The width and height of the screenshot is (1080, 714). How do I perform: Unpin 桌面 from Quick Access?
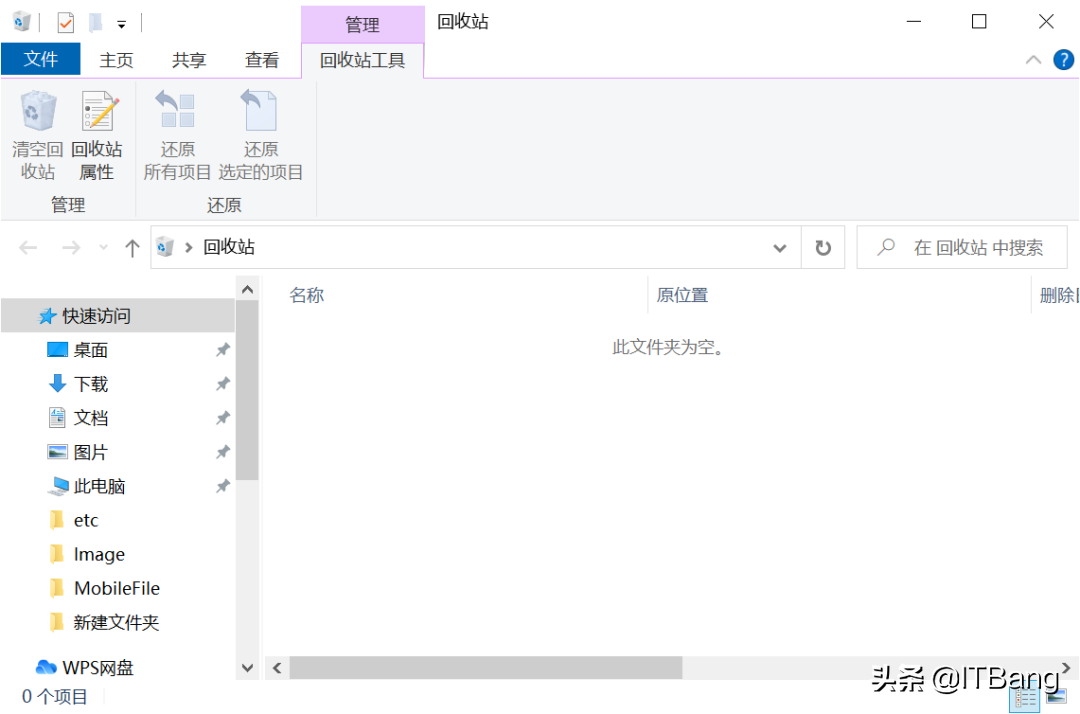pyautogui.click(x=223, y=350)
